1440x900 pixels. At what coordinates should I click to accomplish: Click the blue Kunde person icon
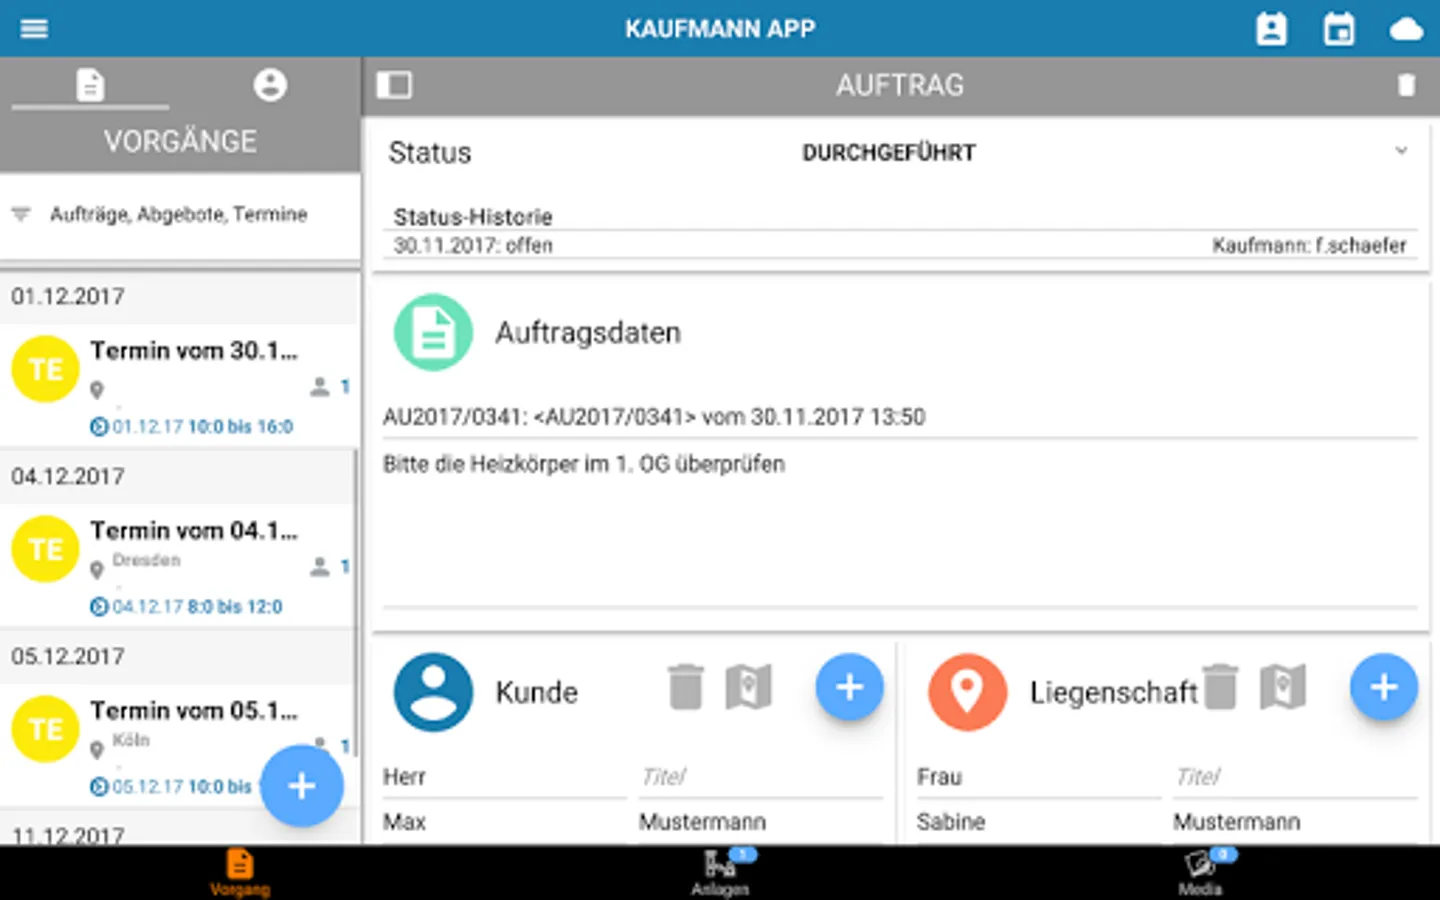433,692
